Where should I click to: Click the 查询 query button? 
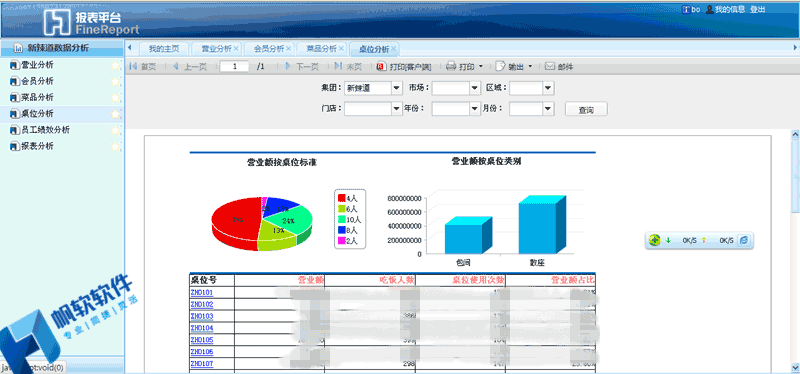(x=586, y=109)
